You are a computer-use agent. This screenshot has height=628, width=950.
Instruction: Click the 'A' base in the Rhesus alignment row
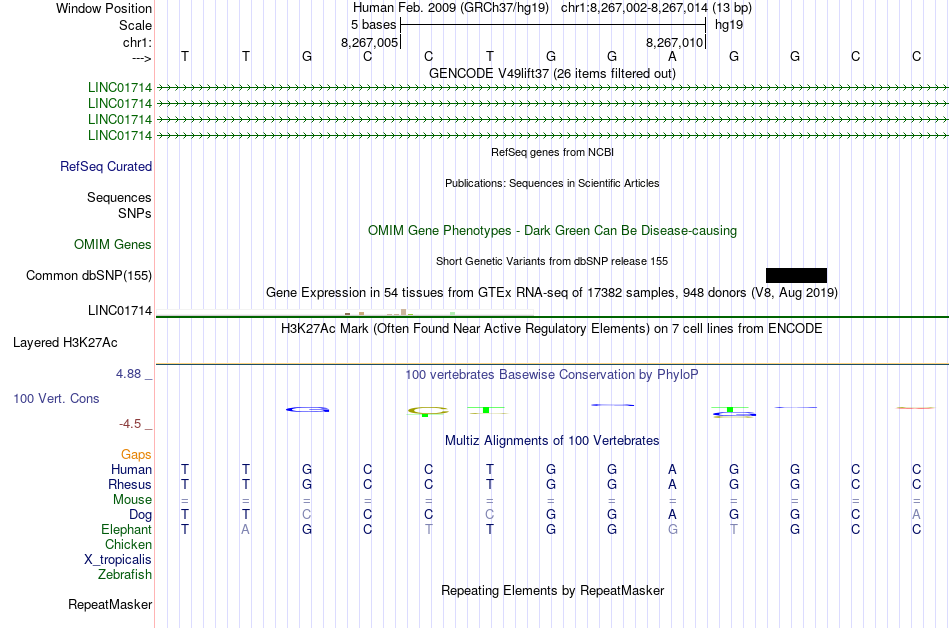pyautogui.click(x=672, y=485)
